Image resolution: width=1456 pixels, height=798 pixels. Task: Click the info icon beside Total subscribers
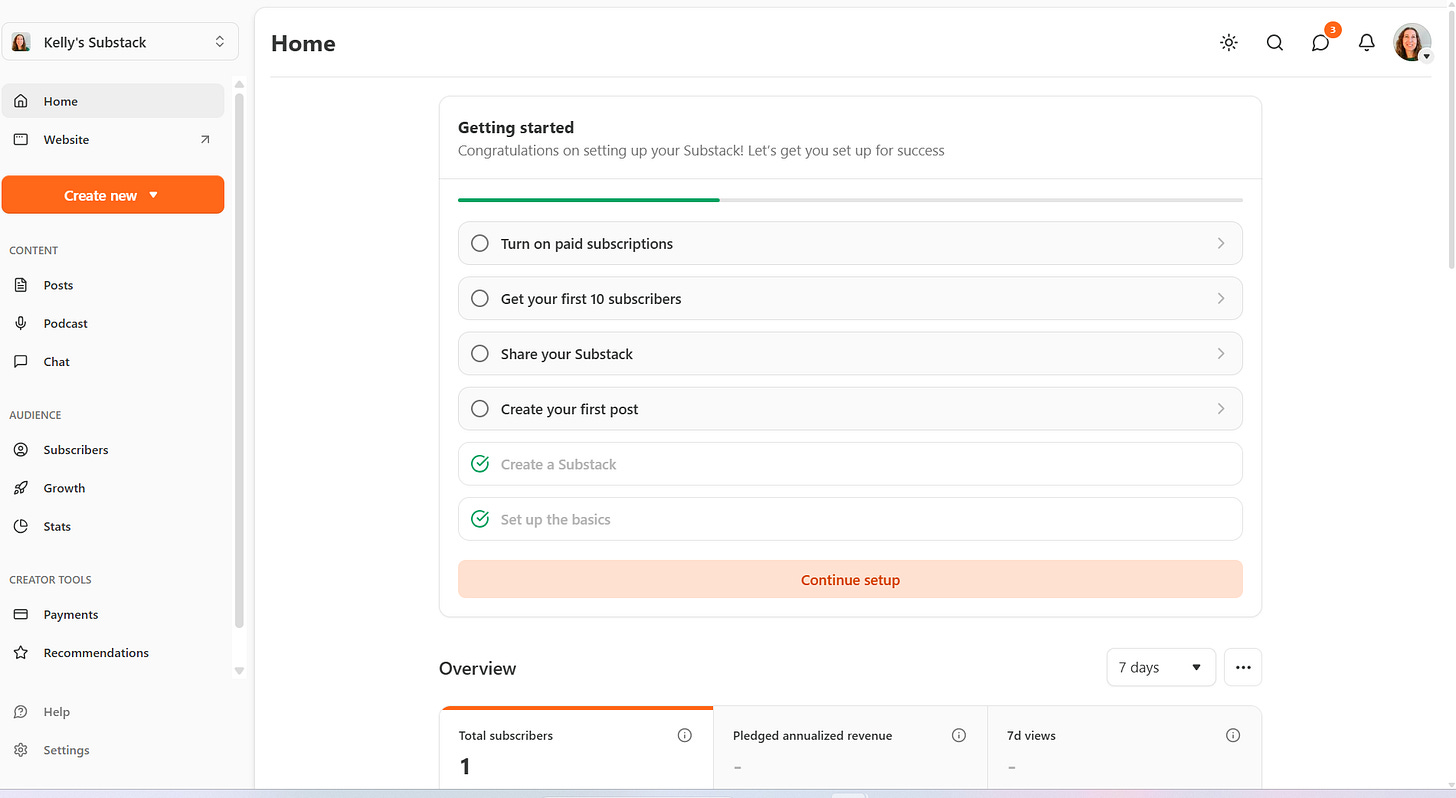coord(685,735)
